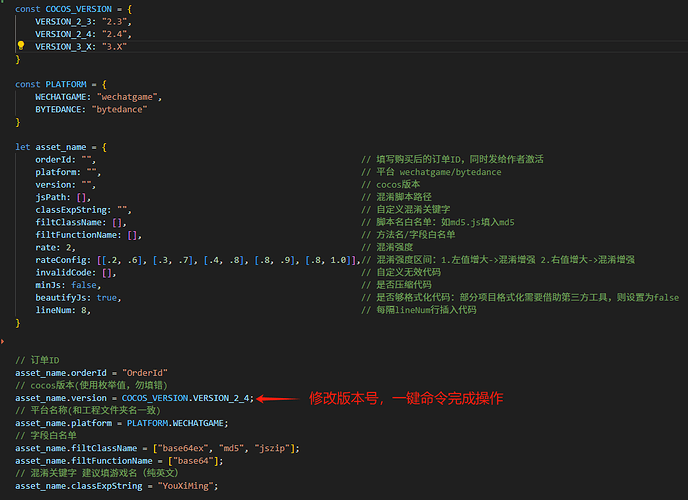
Task: Click the BYTEDANCE: "bytedance" line
Action: [91, 110]
